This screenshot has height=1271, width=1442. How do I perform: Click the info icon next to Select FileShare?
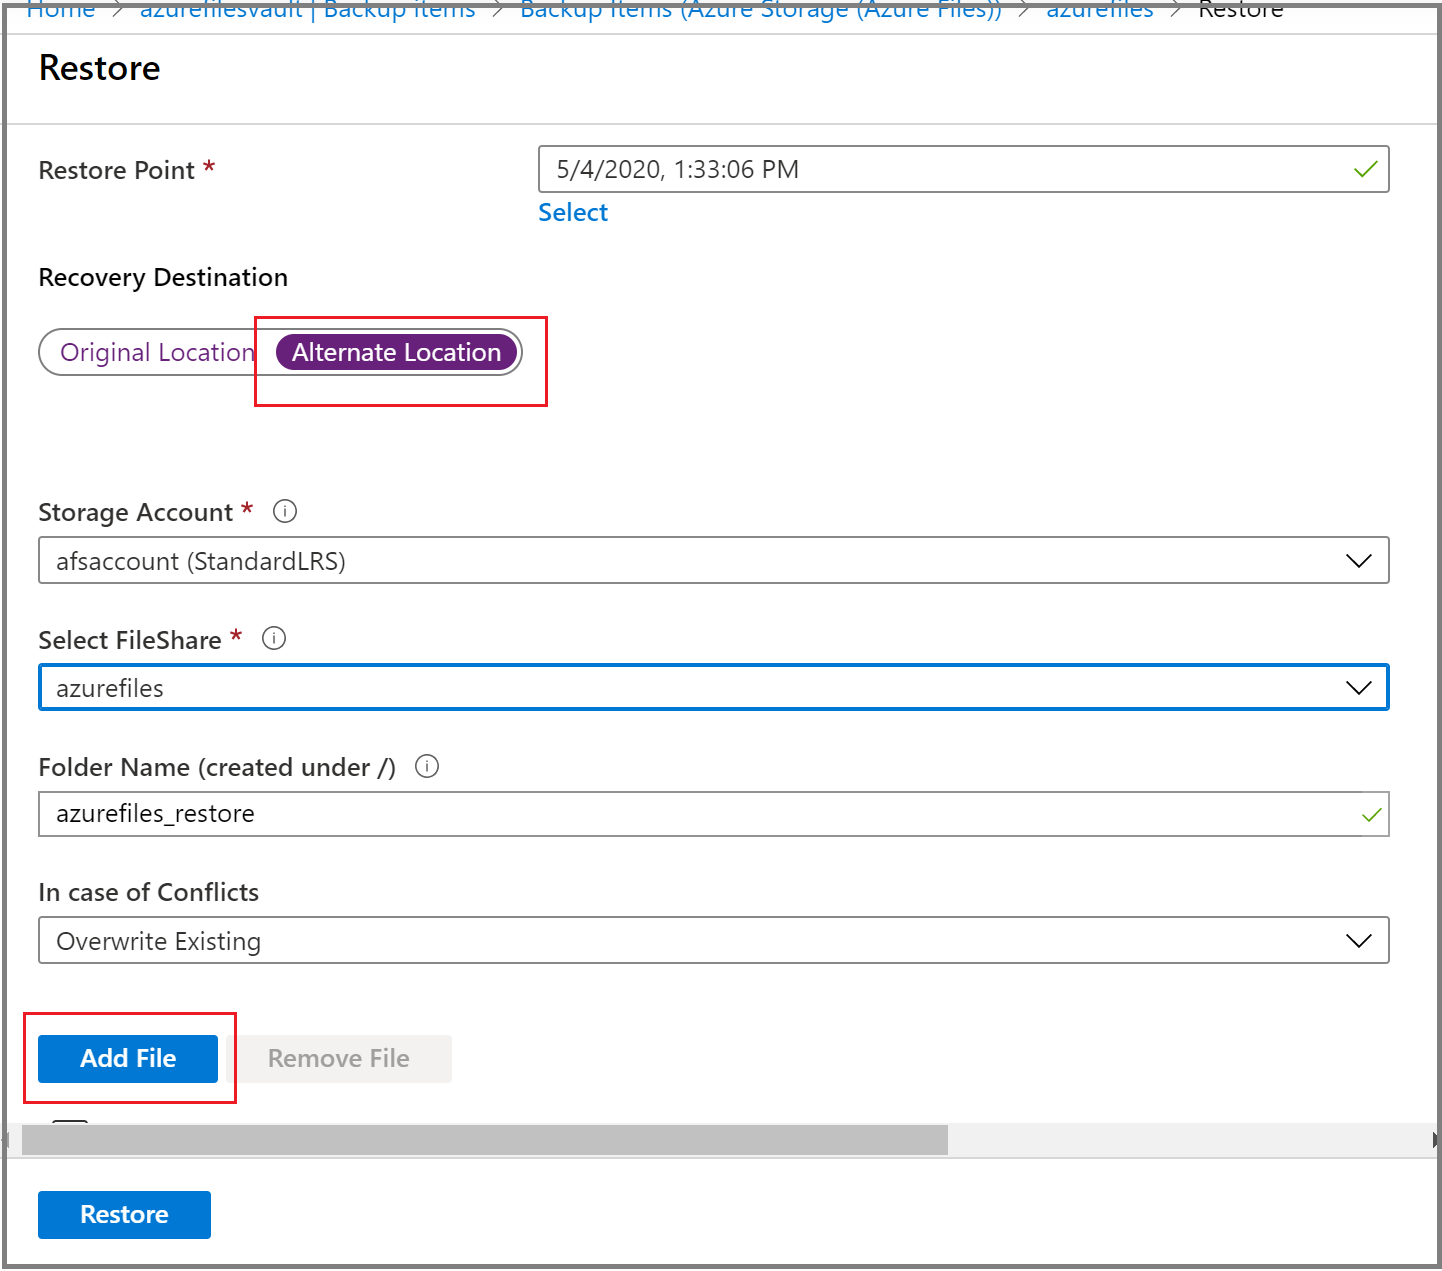click(274, 638)
